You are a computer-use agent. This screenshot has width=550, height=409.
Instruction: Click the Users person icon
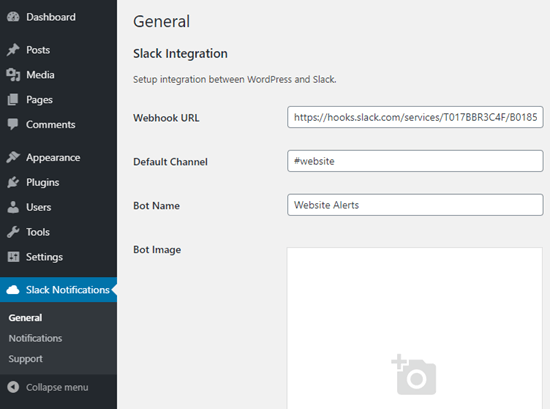tap(13, 207)
